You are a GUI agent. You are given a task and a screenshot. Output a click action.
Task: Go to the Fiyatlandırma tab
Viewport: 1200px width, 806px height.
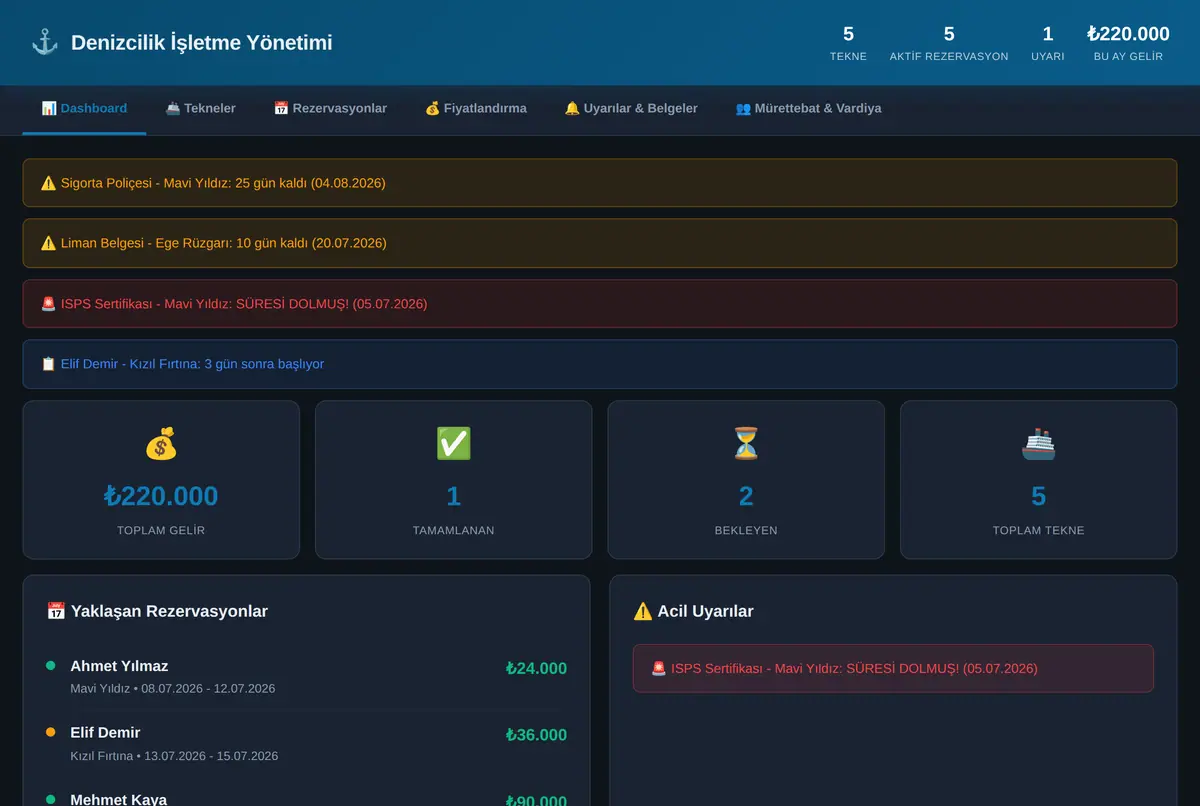(x=476, y=108)
